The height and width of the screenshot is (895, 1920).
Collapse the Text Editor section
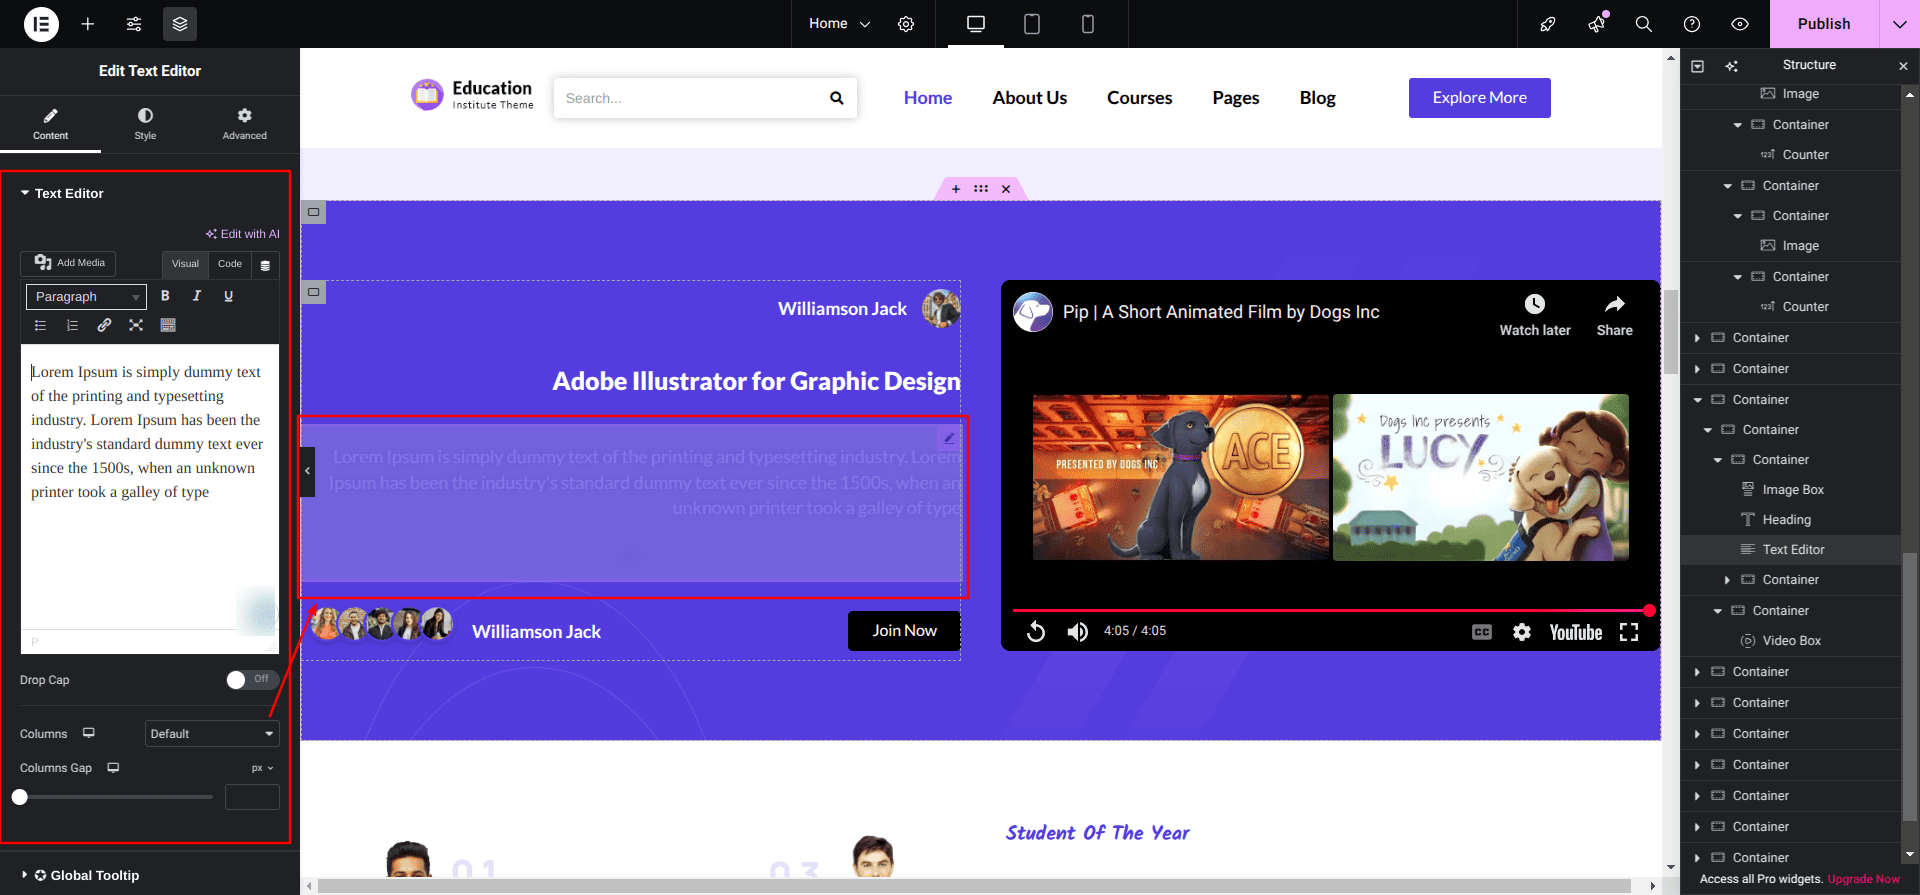(x=62, y=193)
